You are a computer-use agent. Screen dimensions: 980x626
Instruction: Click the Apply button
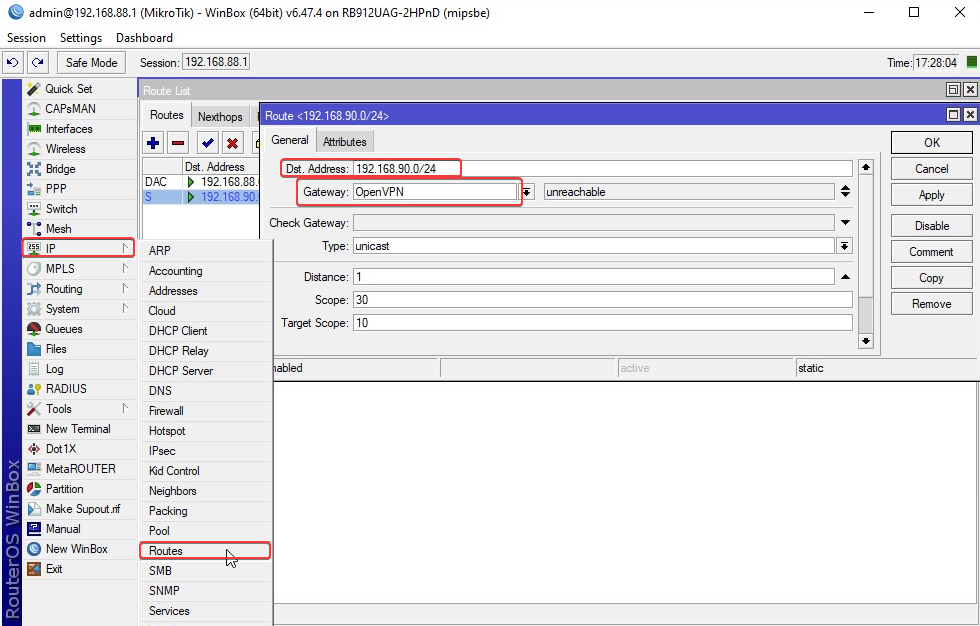pos(931,195)
